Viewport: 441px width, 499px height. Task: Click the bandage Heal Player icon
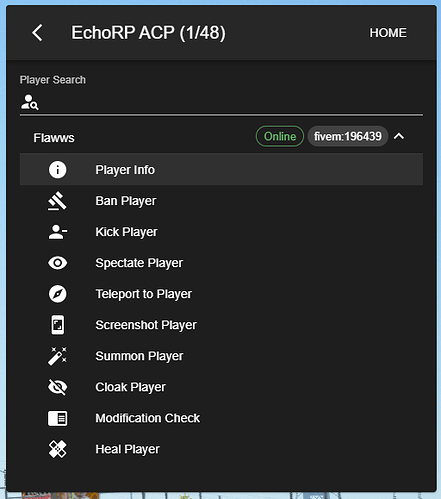tap(58, 449)
